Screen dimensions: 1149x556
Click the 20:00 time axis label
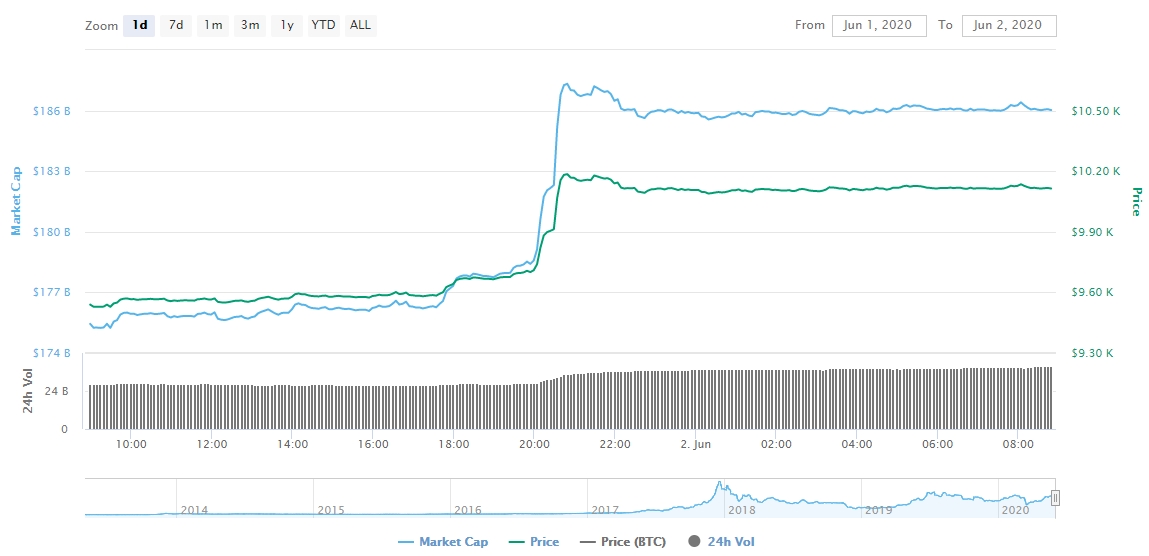point(533,444)
